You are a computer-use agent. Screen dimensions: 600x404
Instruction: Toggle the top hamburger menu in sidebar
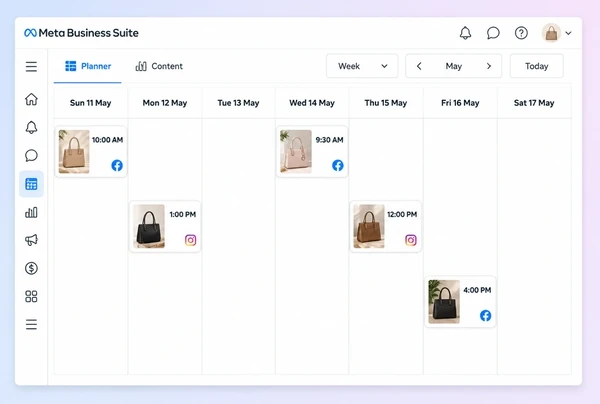(x=31, y=67)
